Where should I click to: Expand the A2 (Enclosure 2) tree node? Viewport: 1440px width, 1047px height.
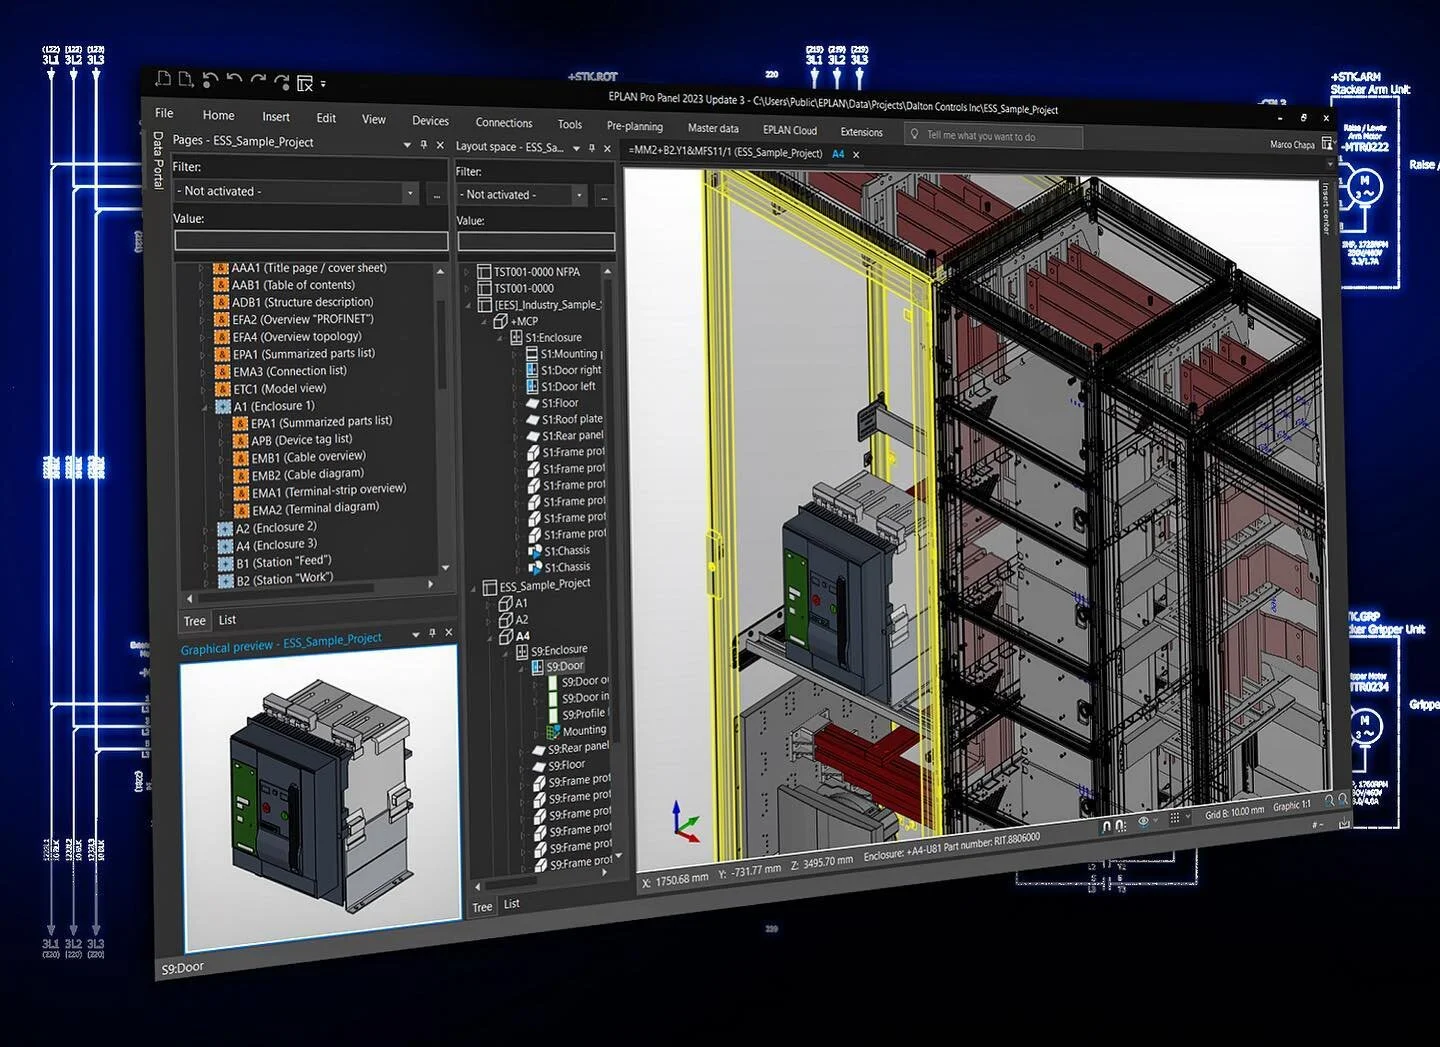coord(205,529)
